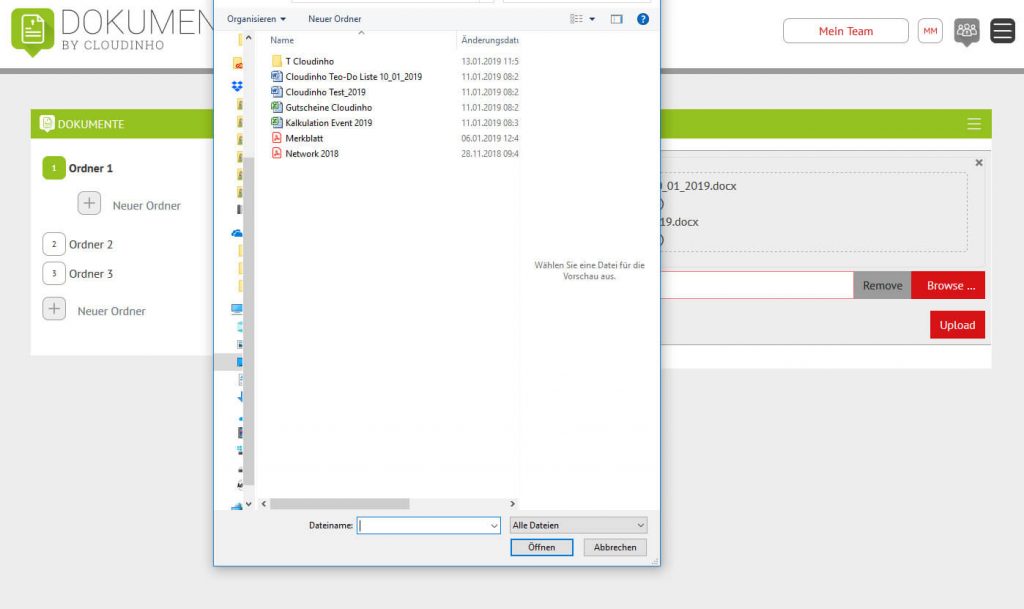Open the Organisieren dropdown menu
Screen dimensions: 1024x609
coord(257,19)
